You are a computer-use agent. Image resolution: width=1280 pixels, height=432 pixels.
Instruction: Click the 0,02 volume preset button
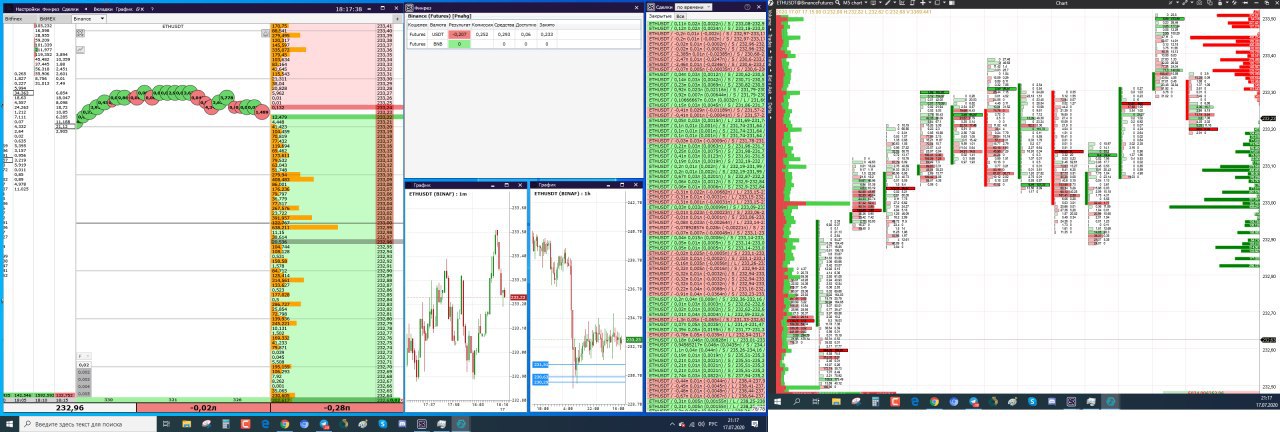(x=84, y=365)
